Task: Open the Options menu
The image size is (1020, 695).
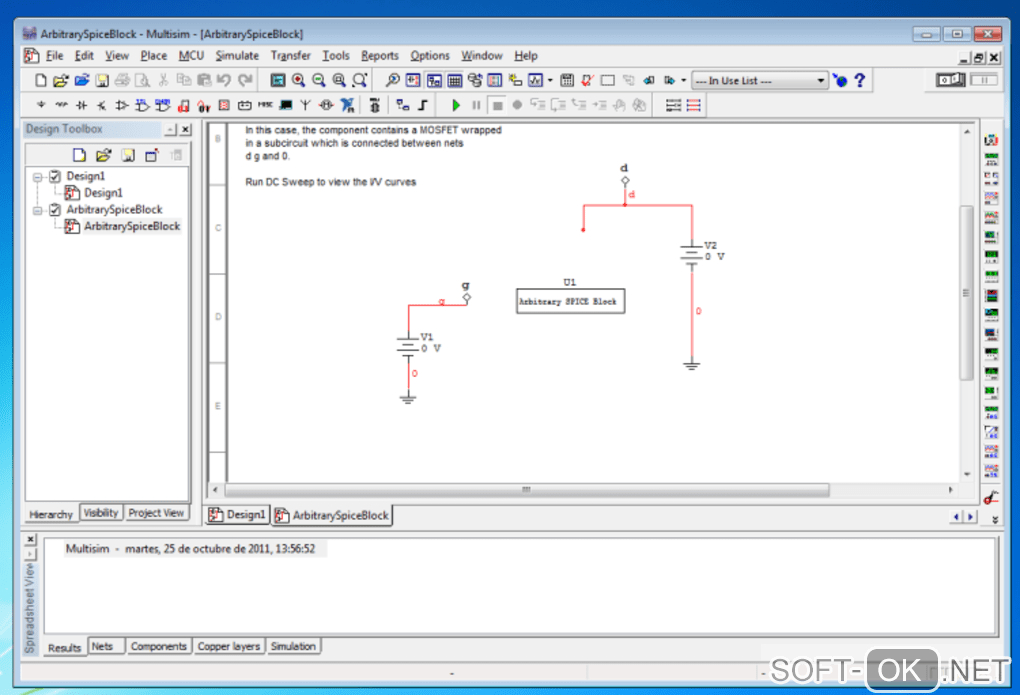Action: (x=429, y=56)
